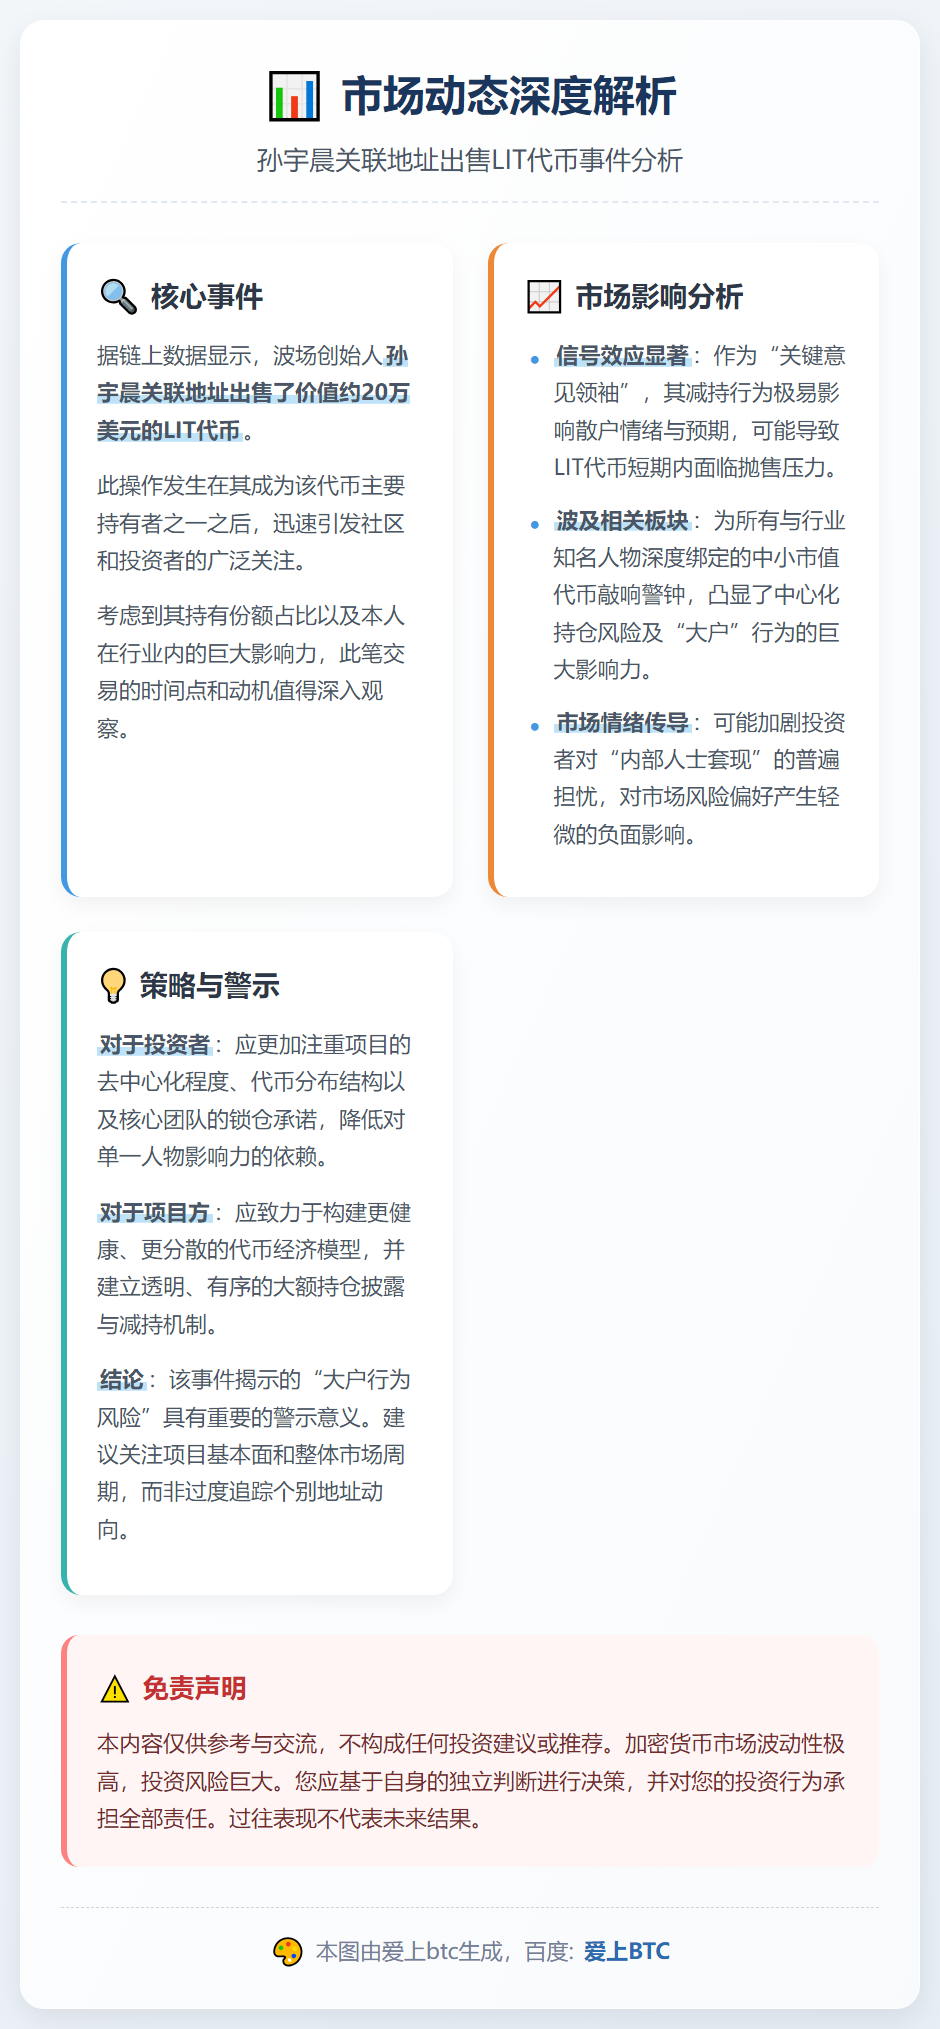Click the 市场影响分析 heading
This screenshot has width=940, height=2029.
[x=660, y=297]
